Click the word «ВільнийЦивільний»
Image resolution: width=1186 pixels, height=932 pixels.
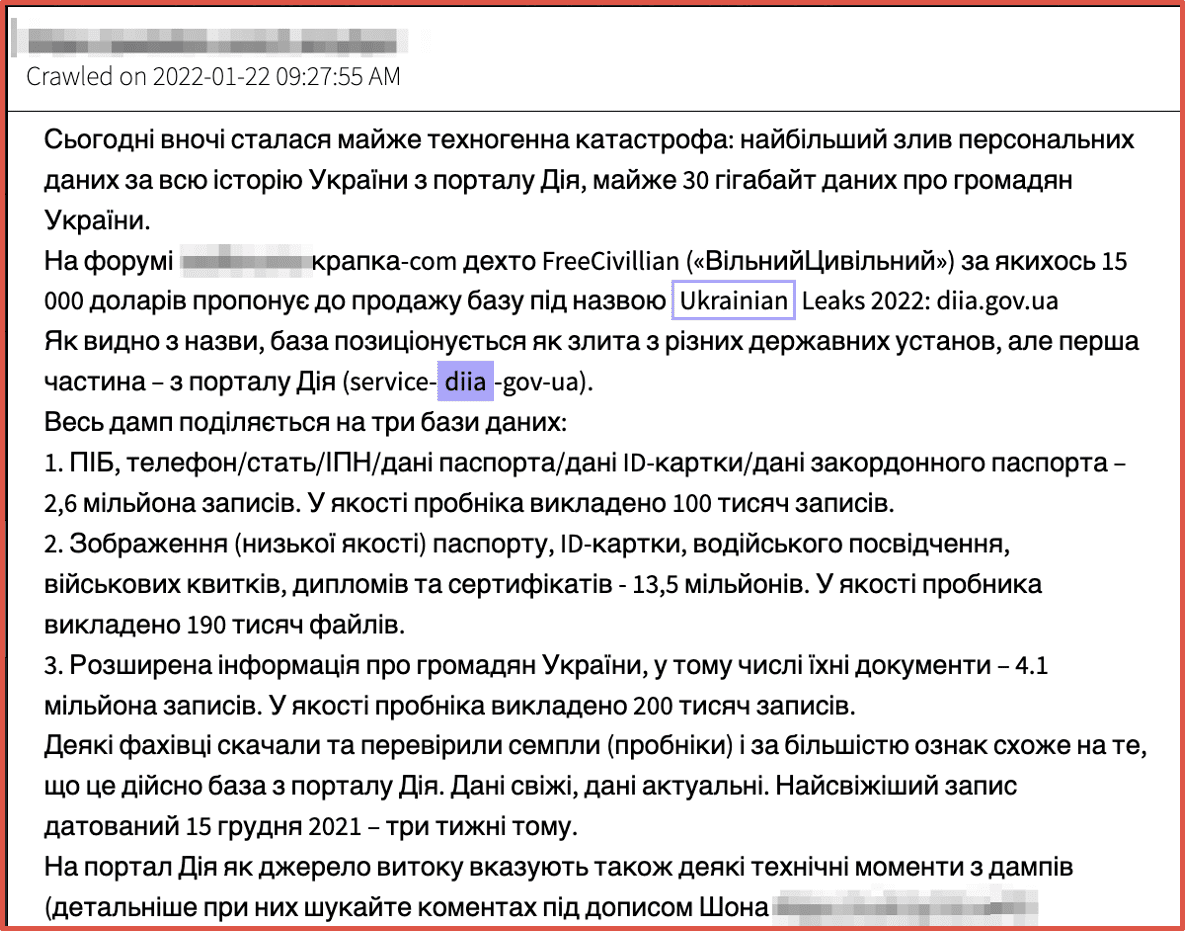[x=820, y=261]
